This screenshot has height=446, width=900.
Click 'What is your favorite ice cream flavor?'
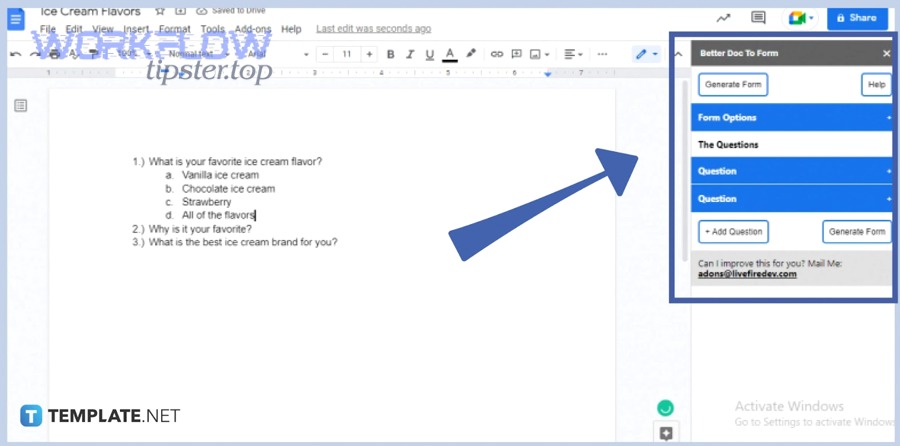coord(235,162)
